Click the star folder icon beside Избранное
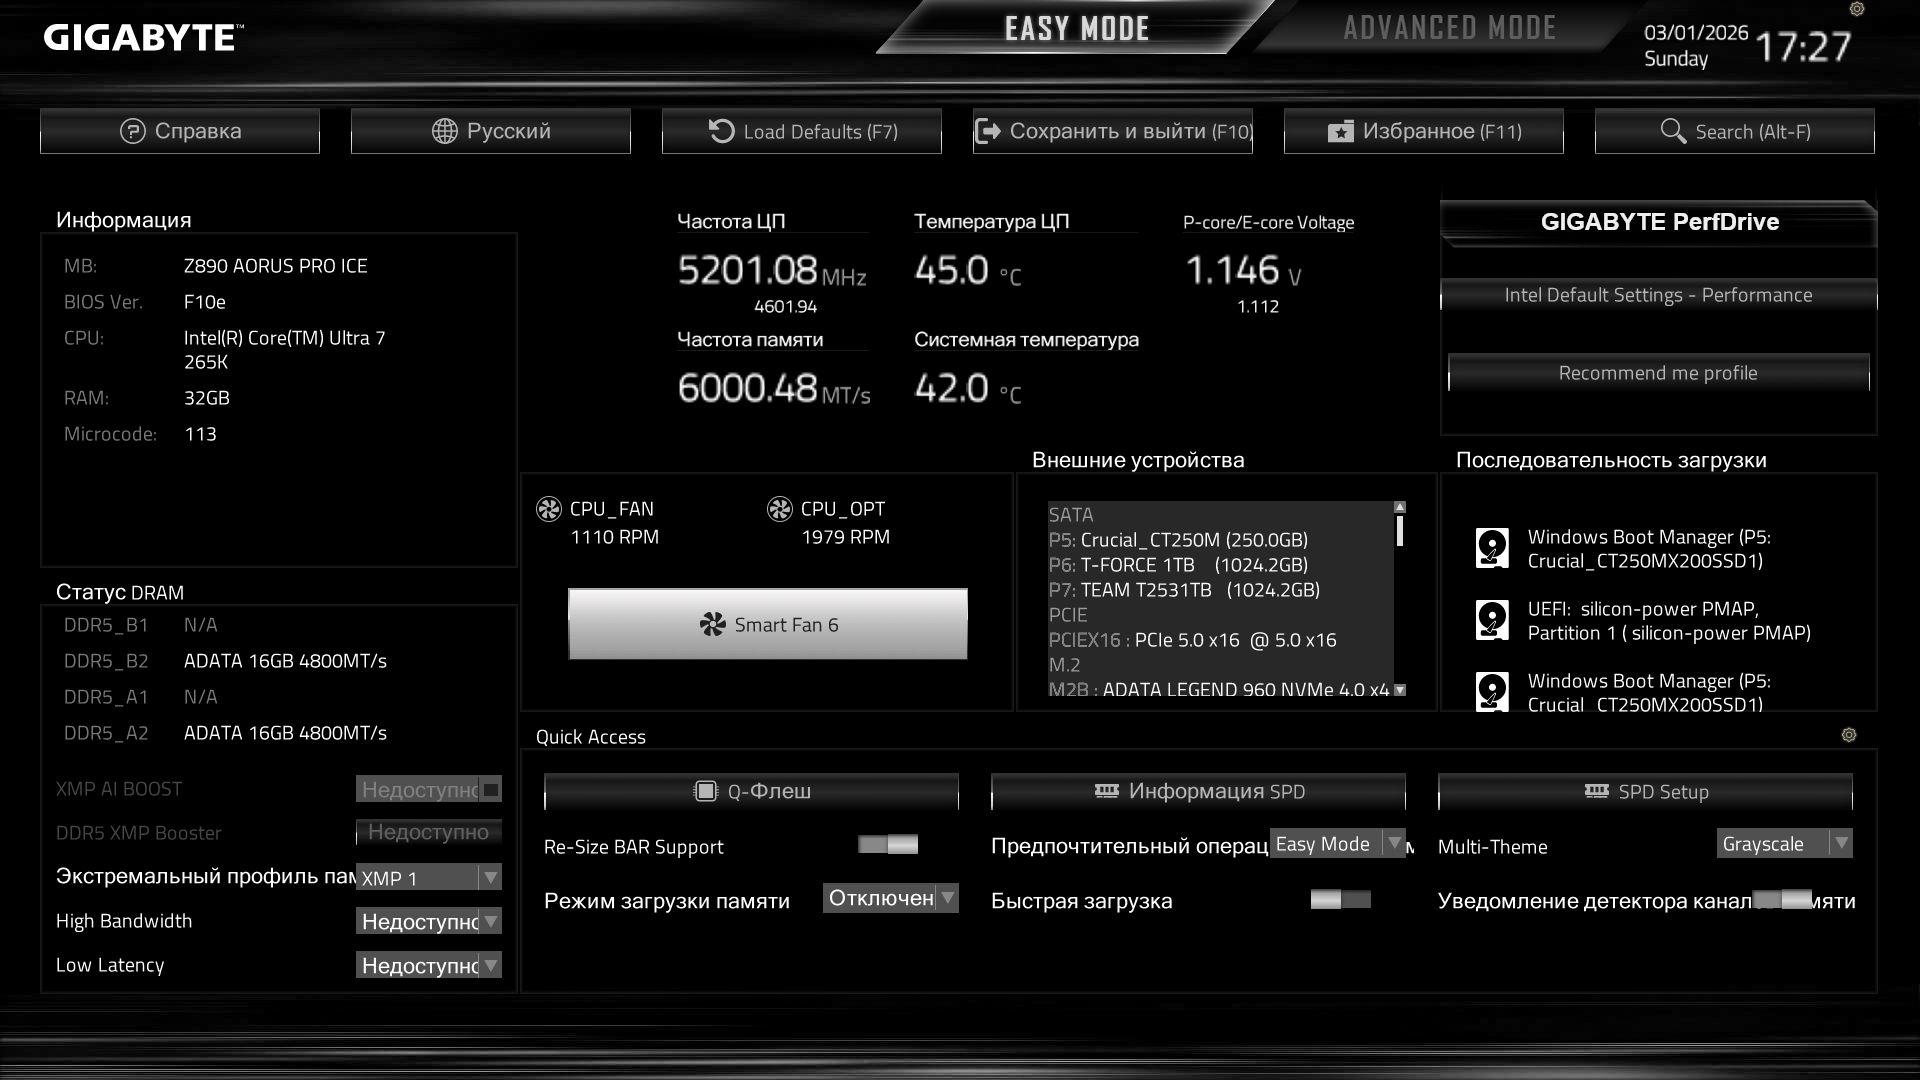The width and height of the screenshot is (1920, 1080). (x=1340, y=131)
